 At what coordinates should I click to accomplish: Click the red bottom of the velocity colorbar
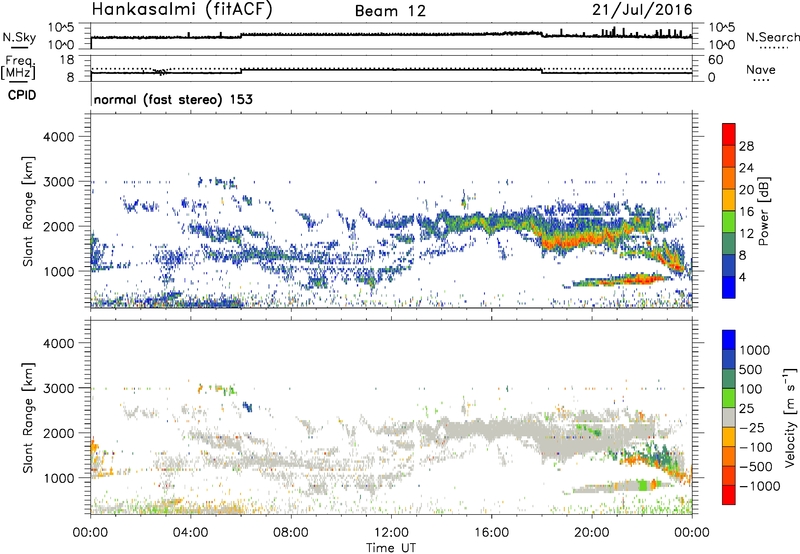click(729, 495)
